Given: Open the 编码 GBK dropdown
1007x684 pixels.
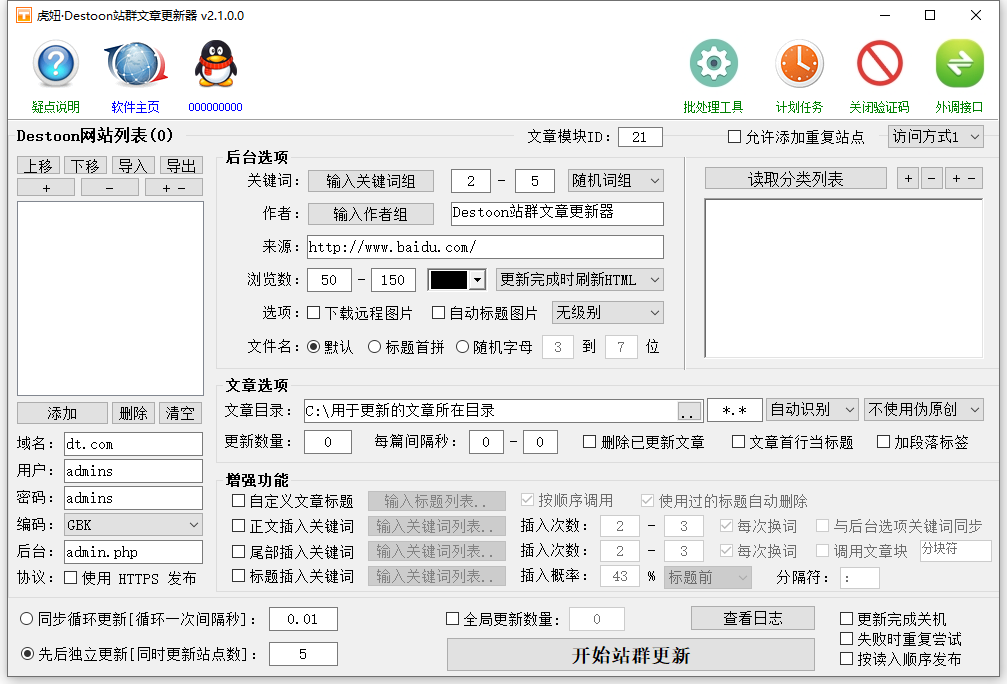Looking at the screenshot, I should pyautogui.click(x=134, y=525).
